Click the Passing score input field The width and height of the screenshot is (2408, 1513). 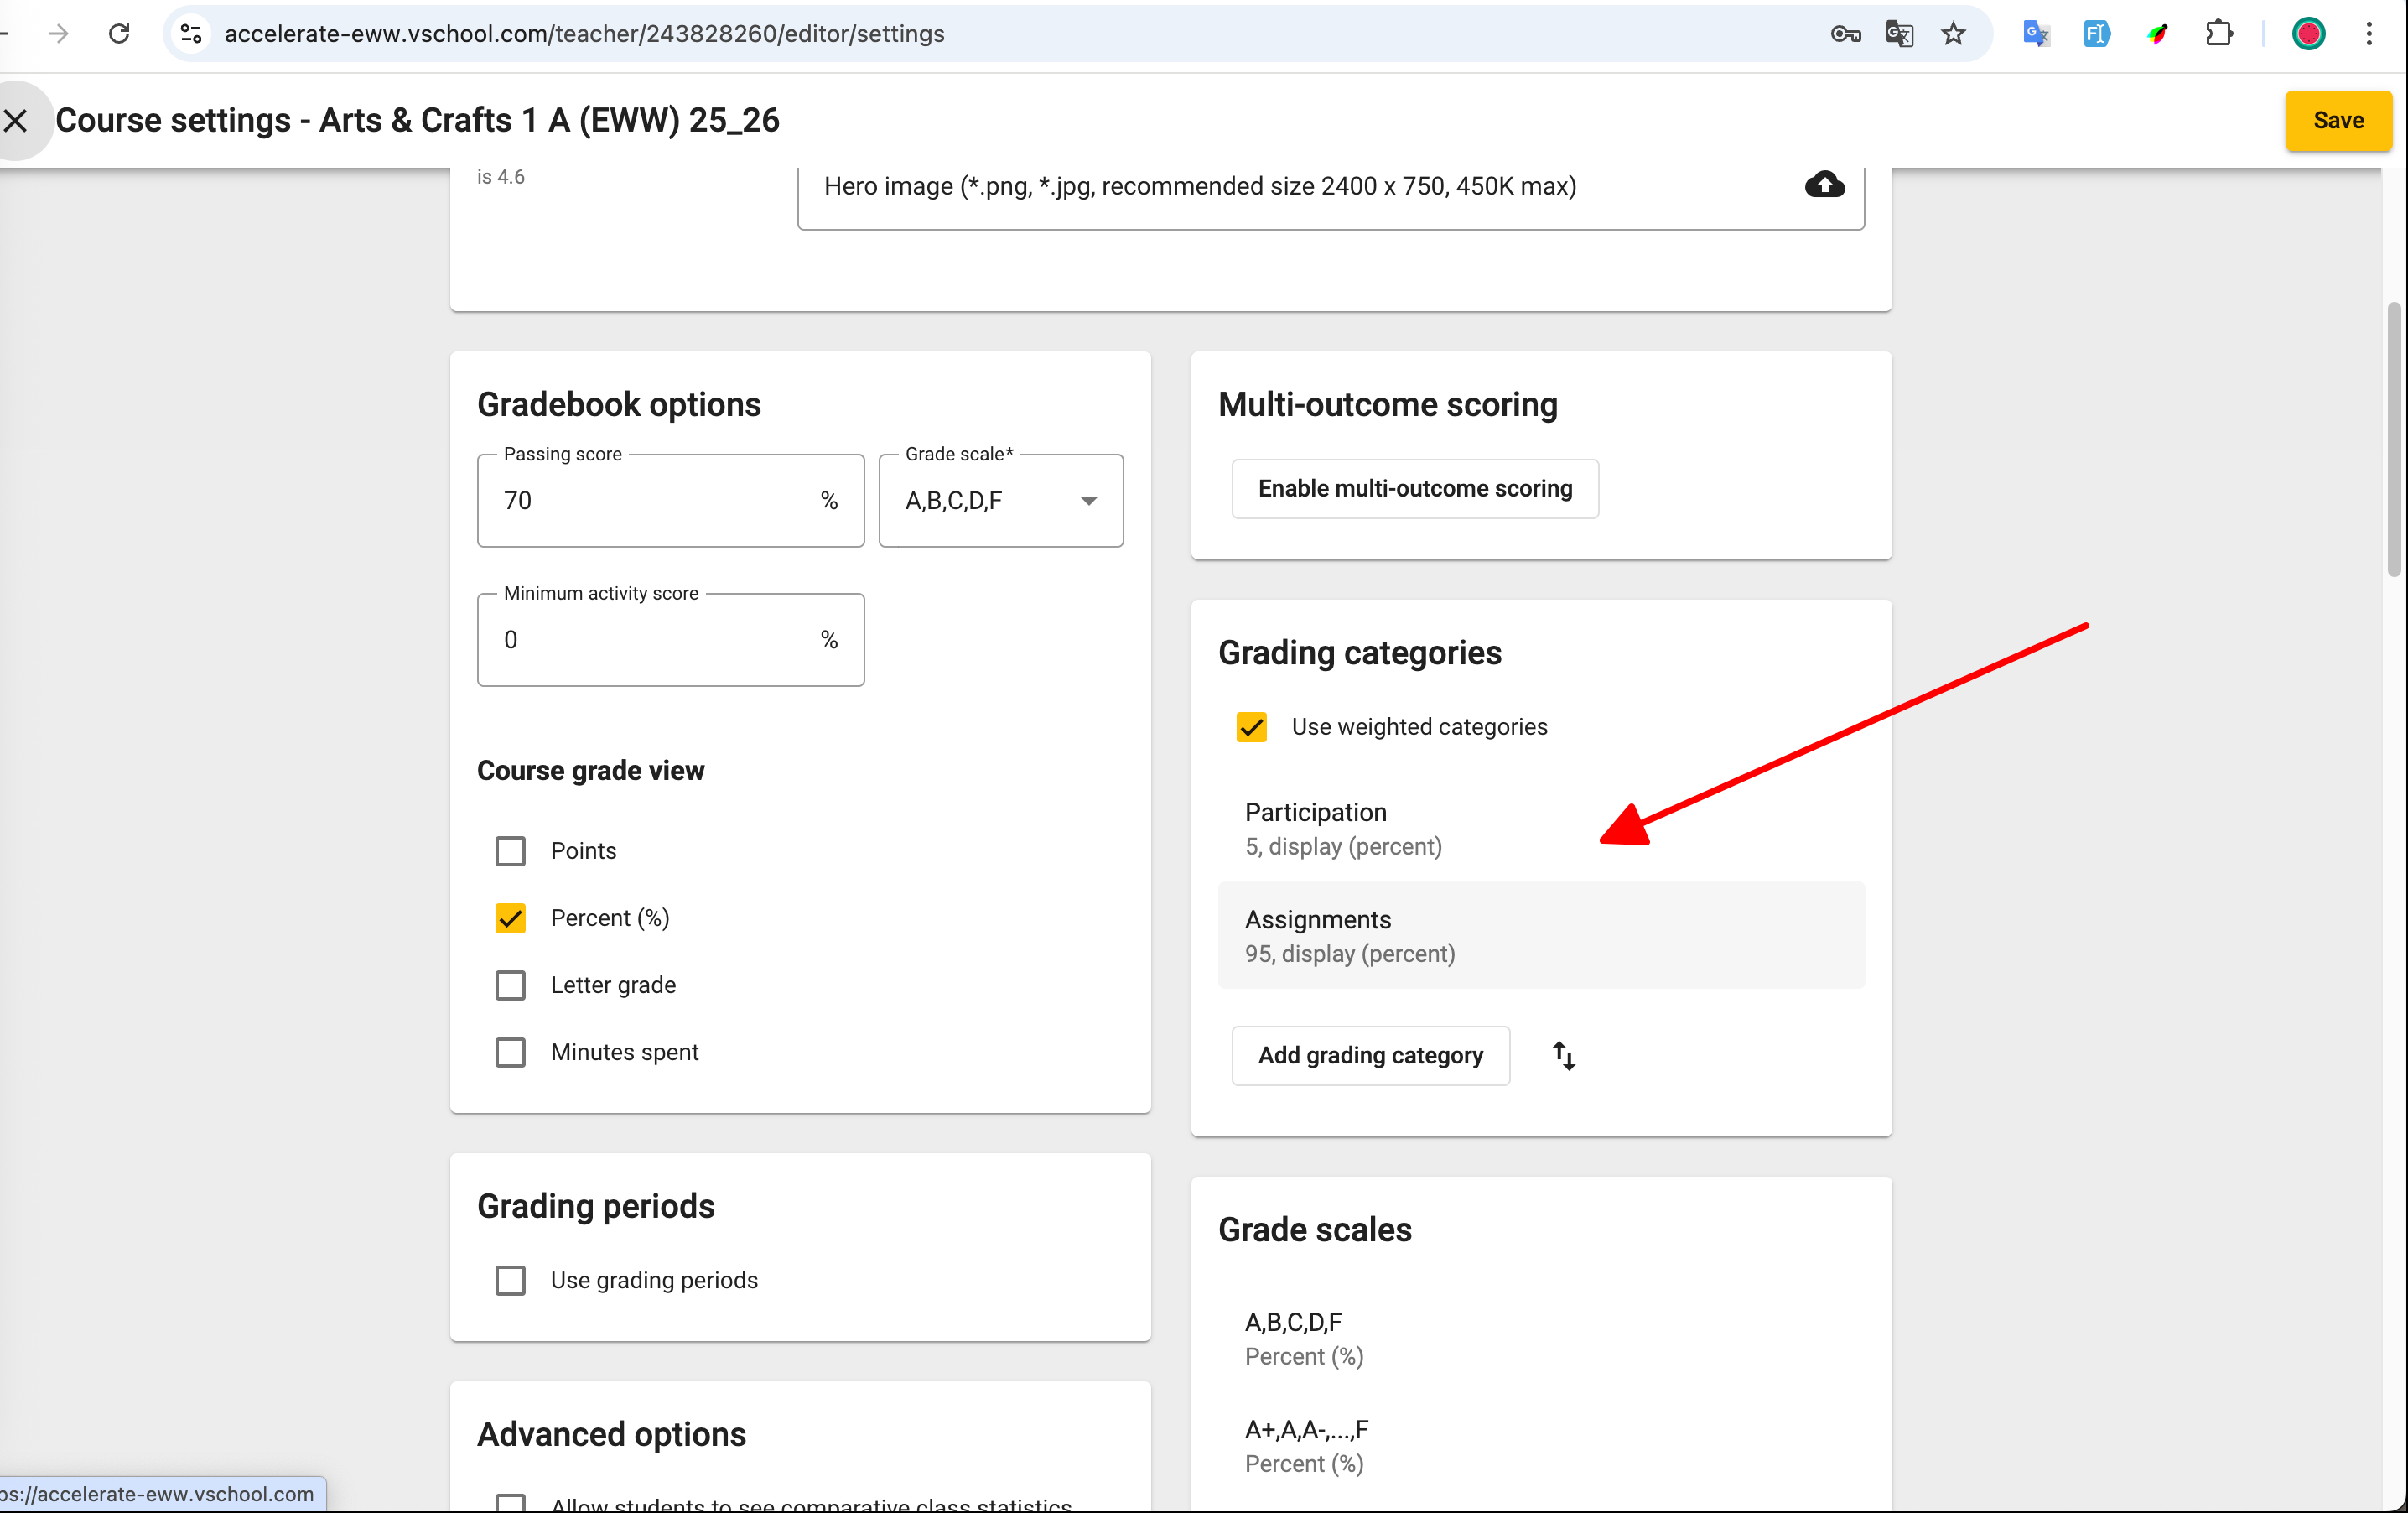(650, 501)
